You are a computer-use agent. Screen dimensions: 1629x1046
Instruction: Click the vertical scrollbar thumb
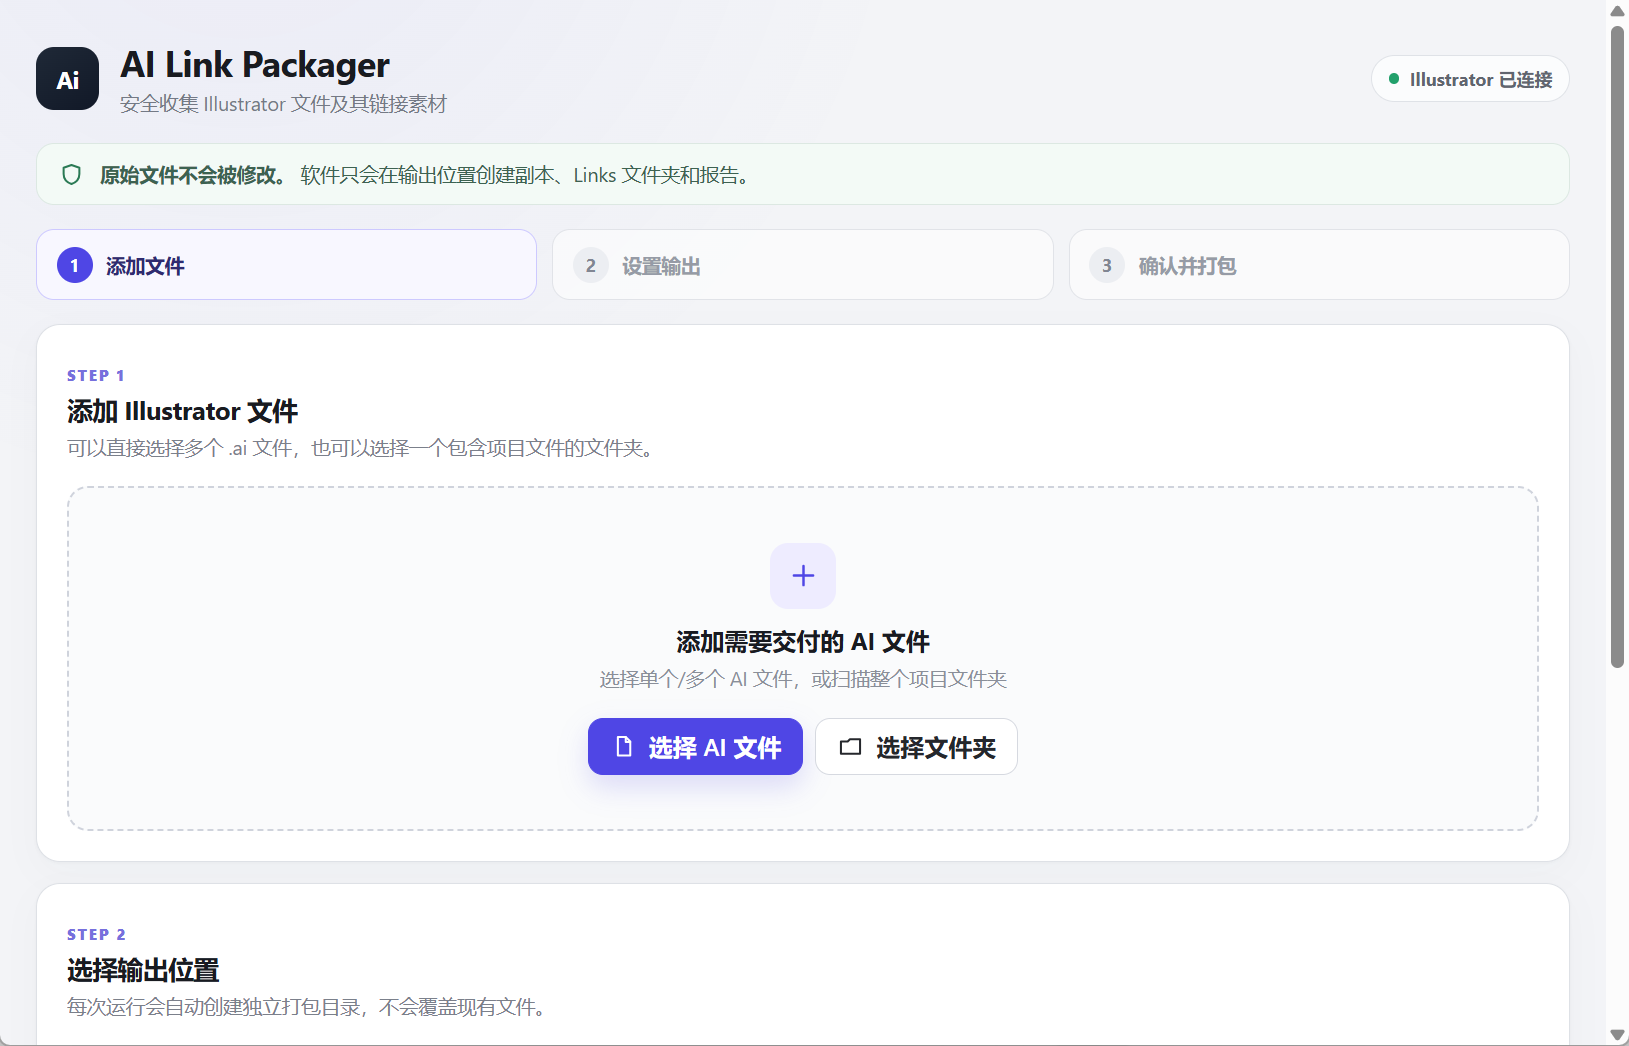tap(1617, 346)
